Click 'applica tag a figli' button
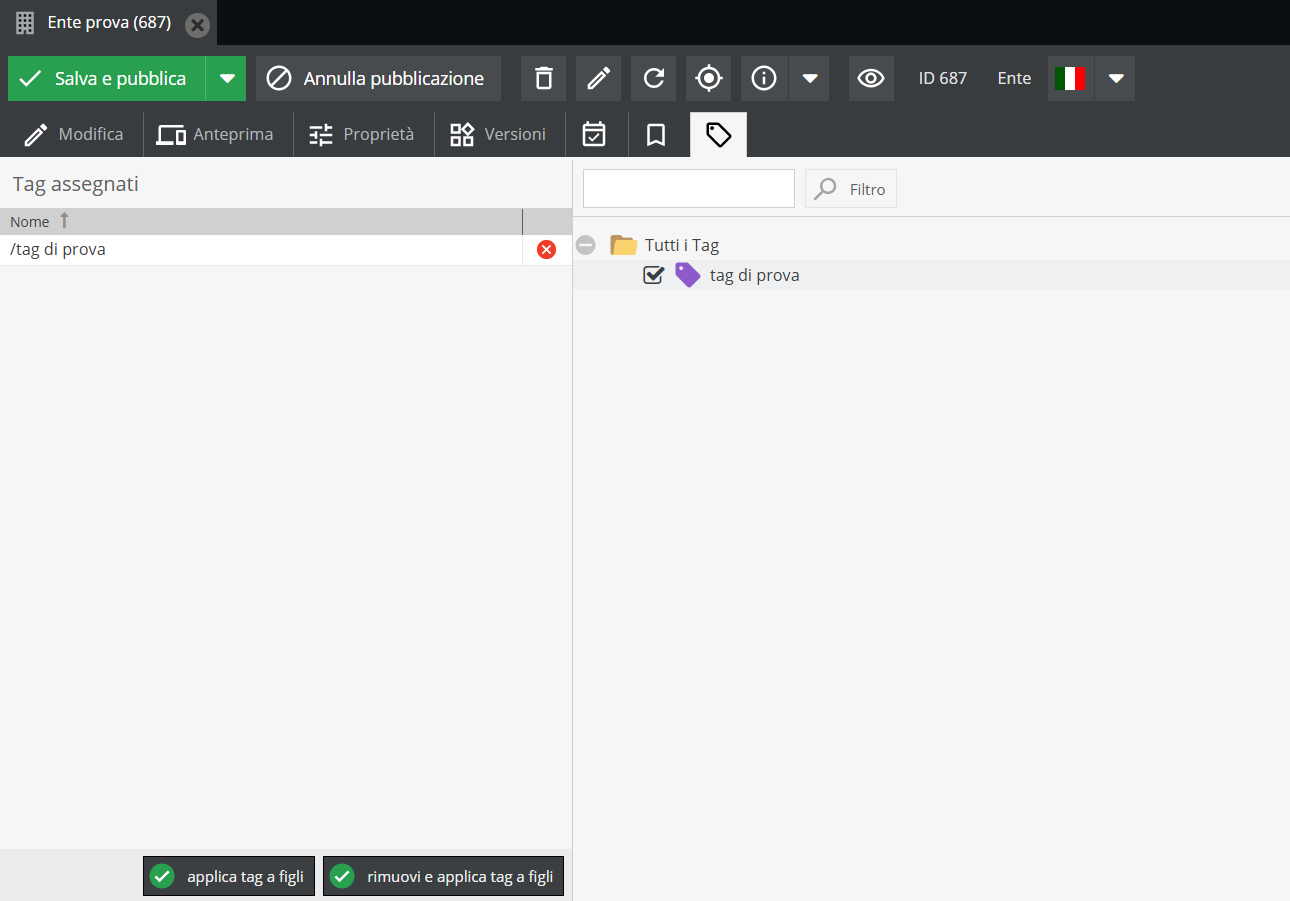This screenshot has width=1290, height=901. (x=229, y=877)
